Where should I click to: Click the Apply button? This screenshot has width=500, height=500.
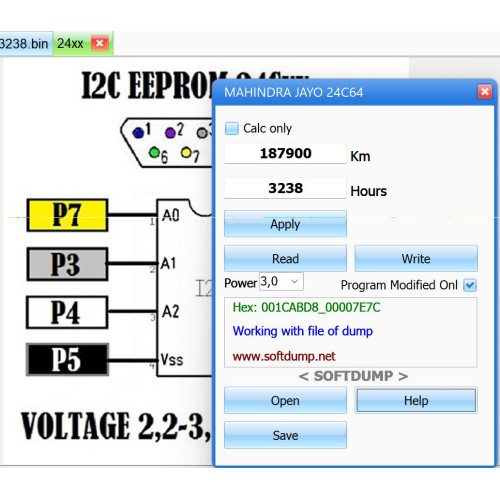(285, 224)
